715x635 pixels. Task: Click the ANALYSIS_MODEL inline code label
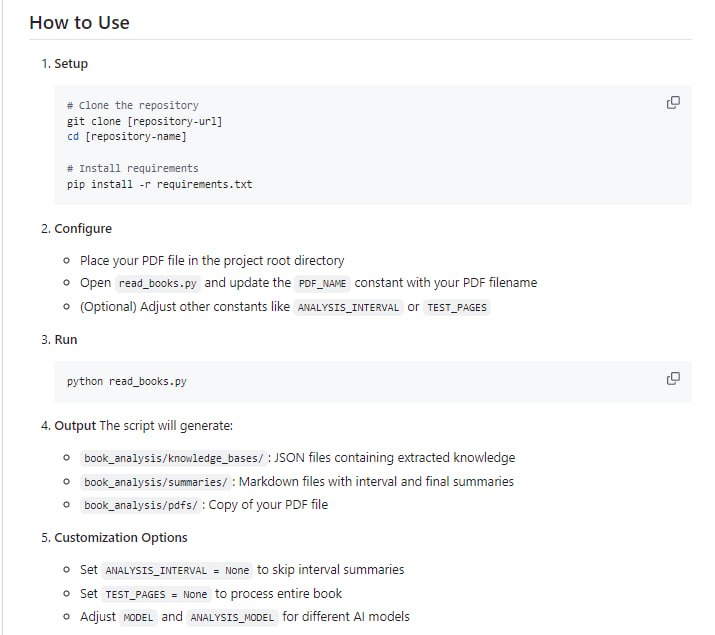[x=232, y=617]
